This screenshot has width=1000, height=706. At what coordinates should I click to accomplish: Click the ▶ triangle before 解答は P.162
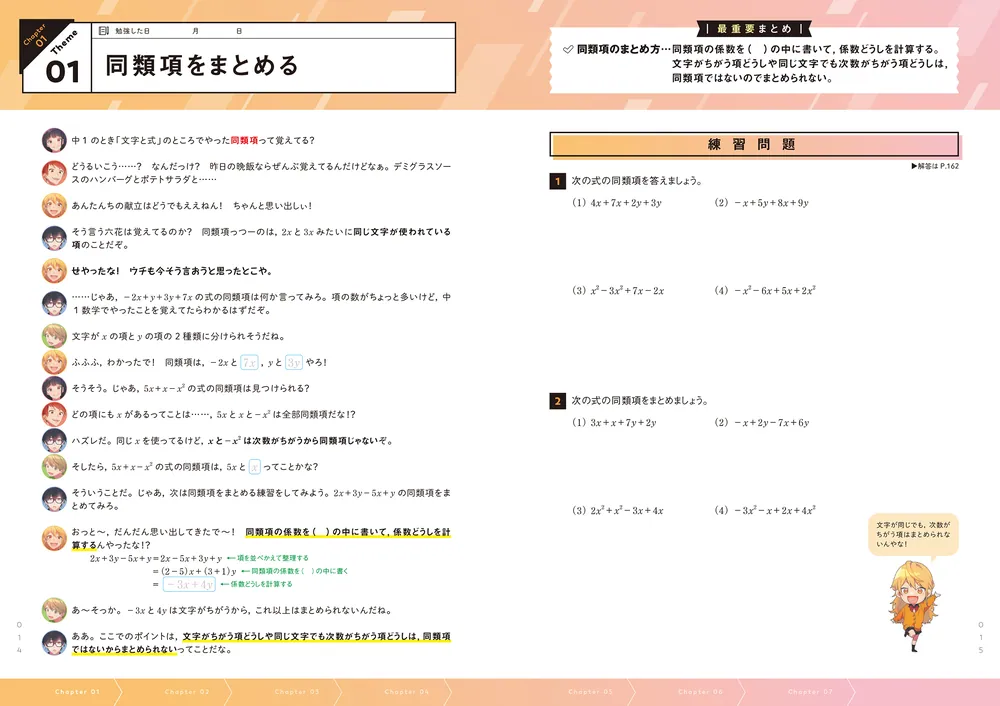pyautogui.click(x=912, y=166)
